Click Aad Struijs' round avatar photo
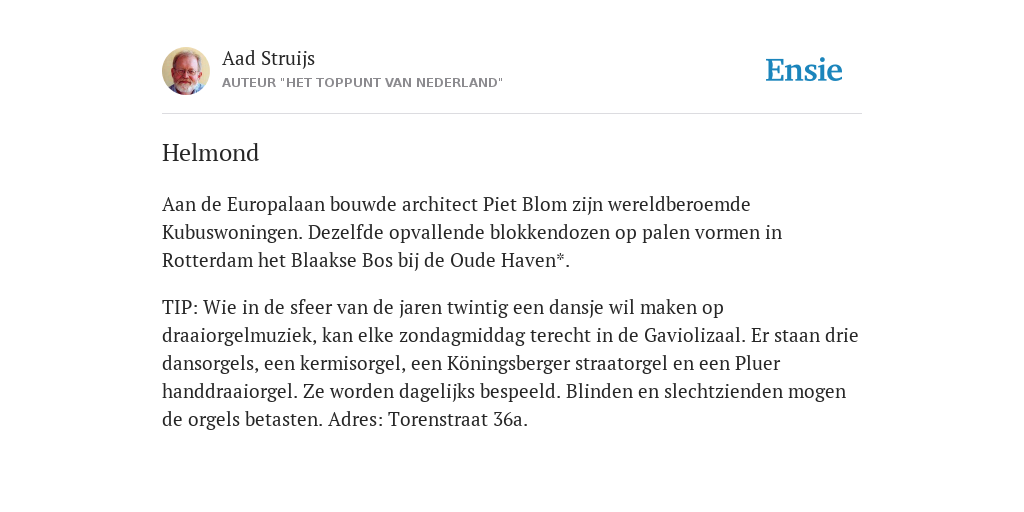Image resolution: width=1024 pixels, height=512 pixels. (x=186, y=71)
